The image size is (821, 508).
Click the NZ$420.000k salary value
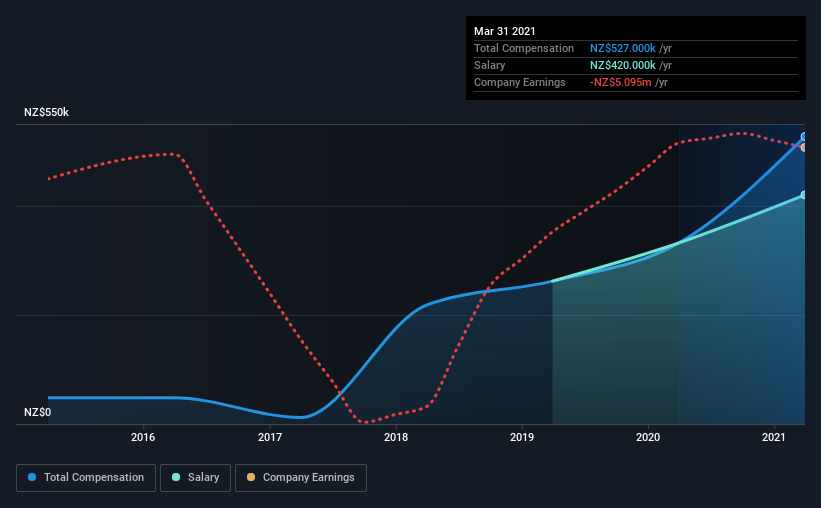(623, 65)
